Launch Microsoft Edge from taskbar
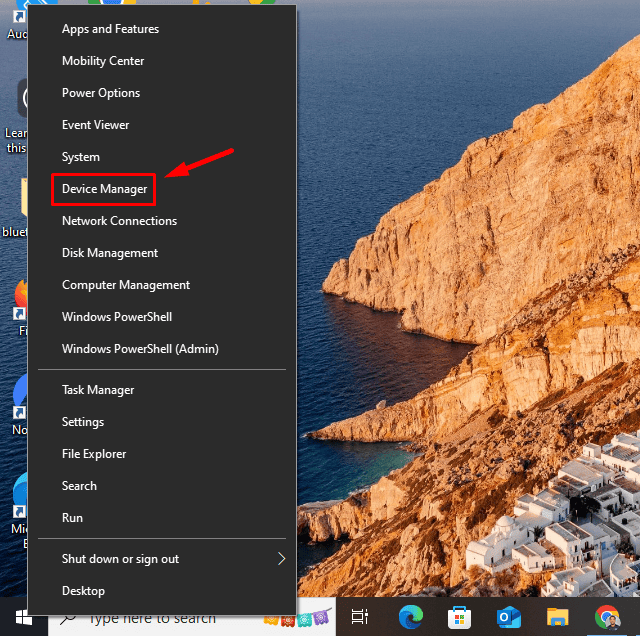The width and height of the screenshot is (640, 636). [x=411, y=617]
